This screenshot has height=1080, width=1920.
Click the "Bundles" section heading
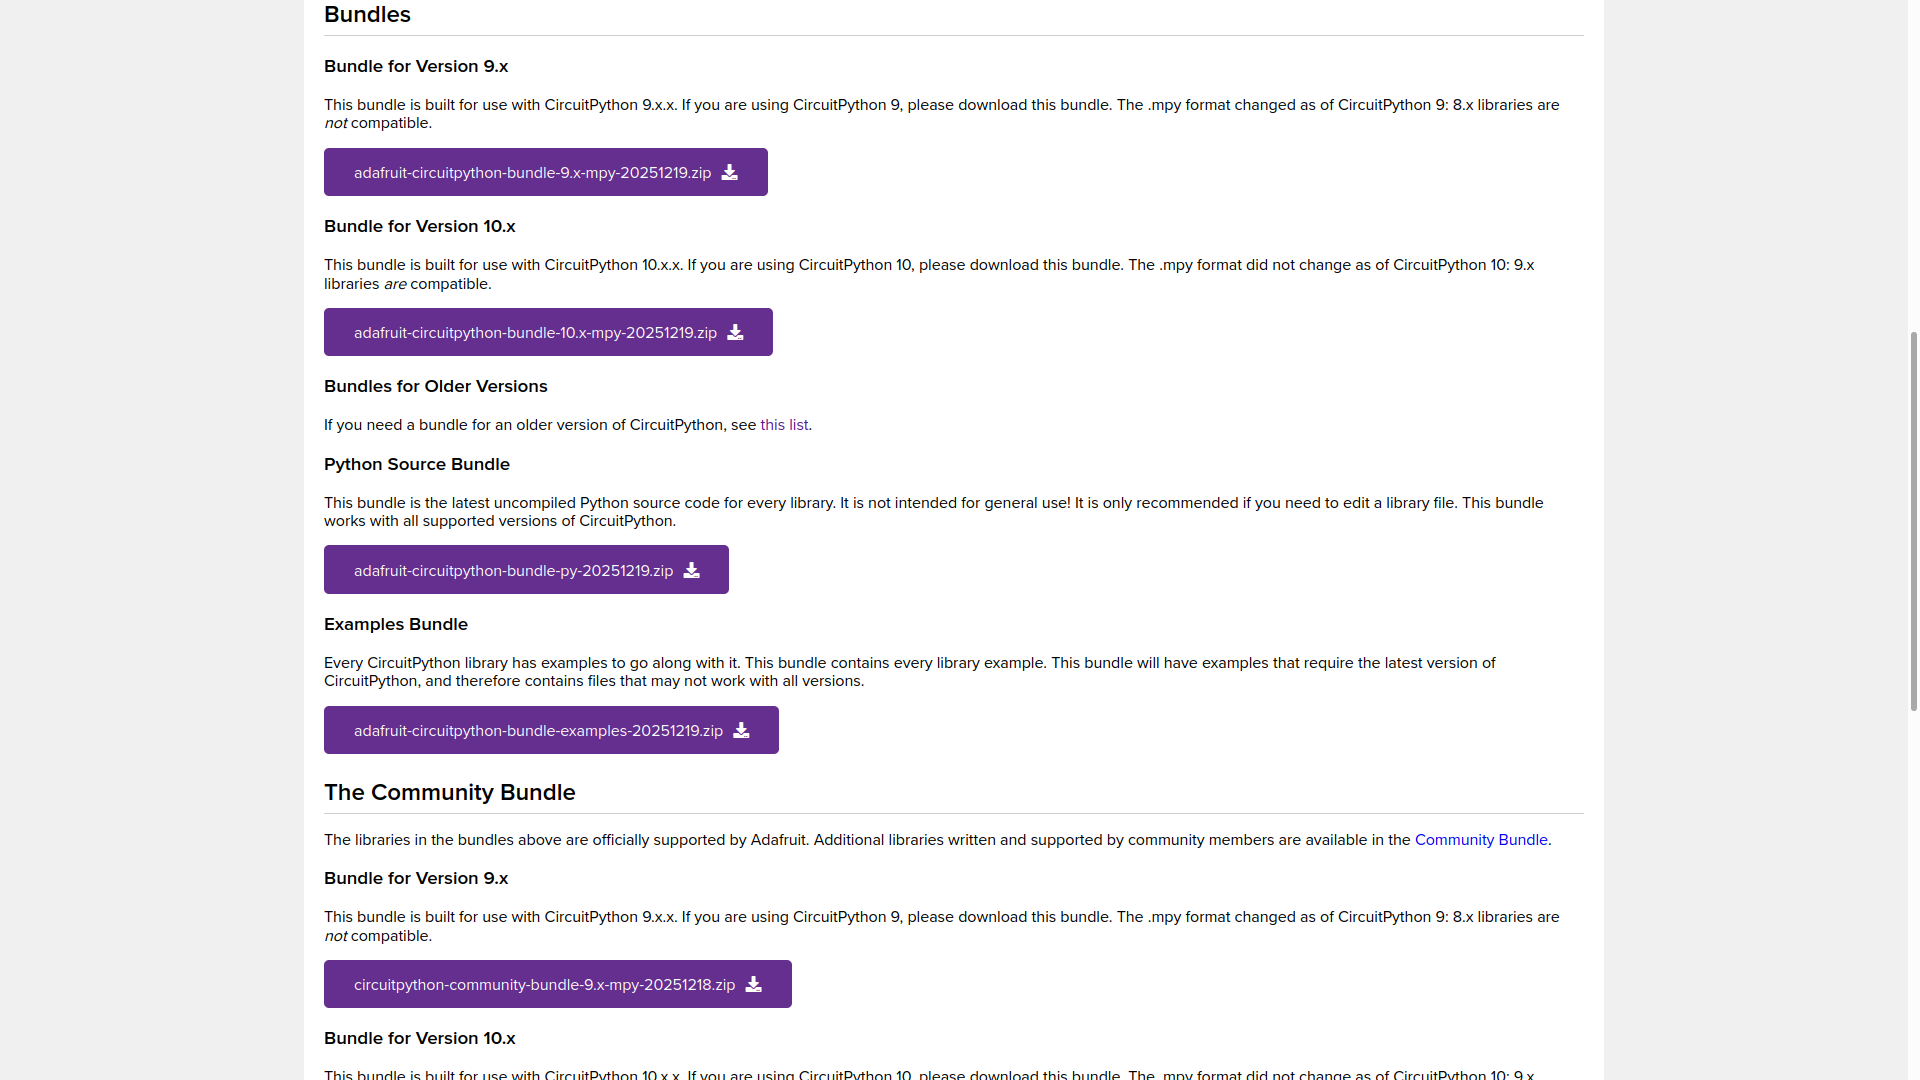367,14
